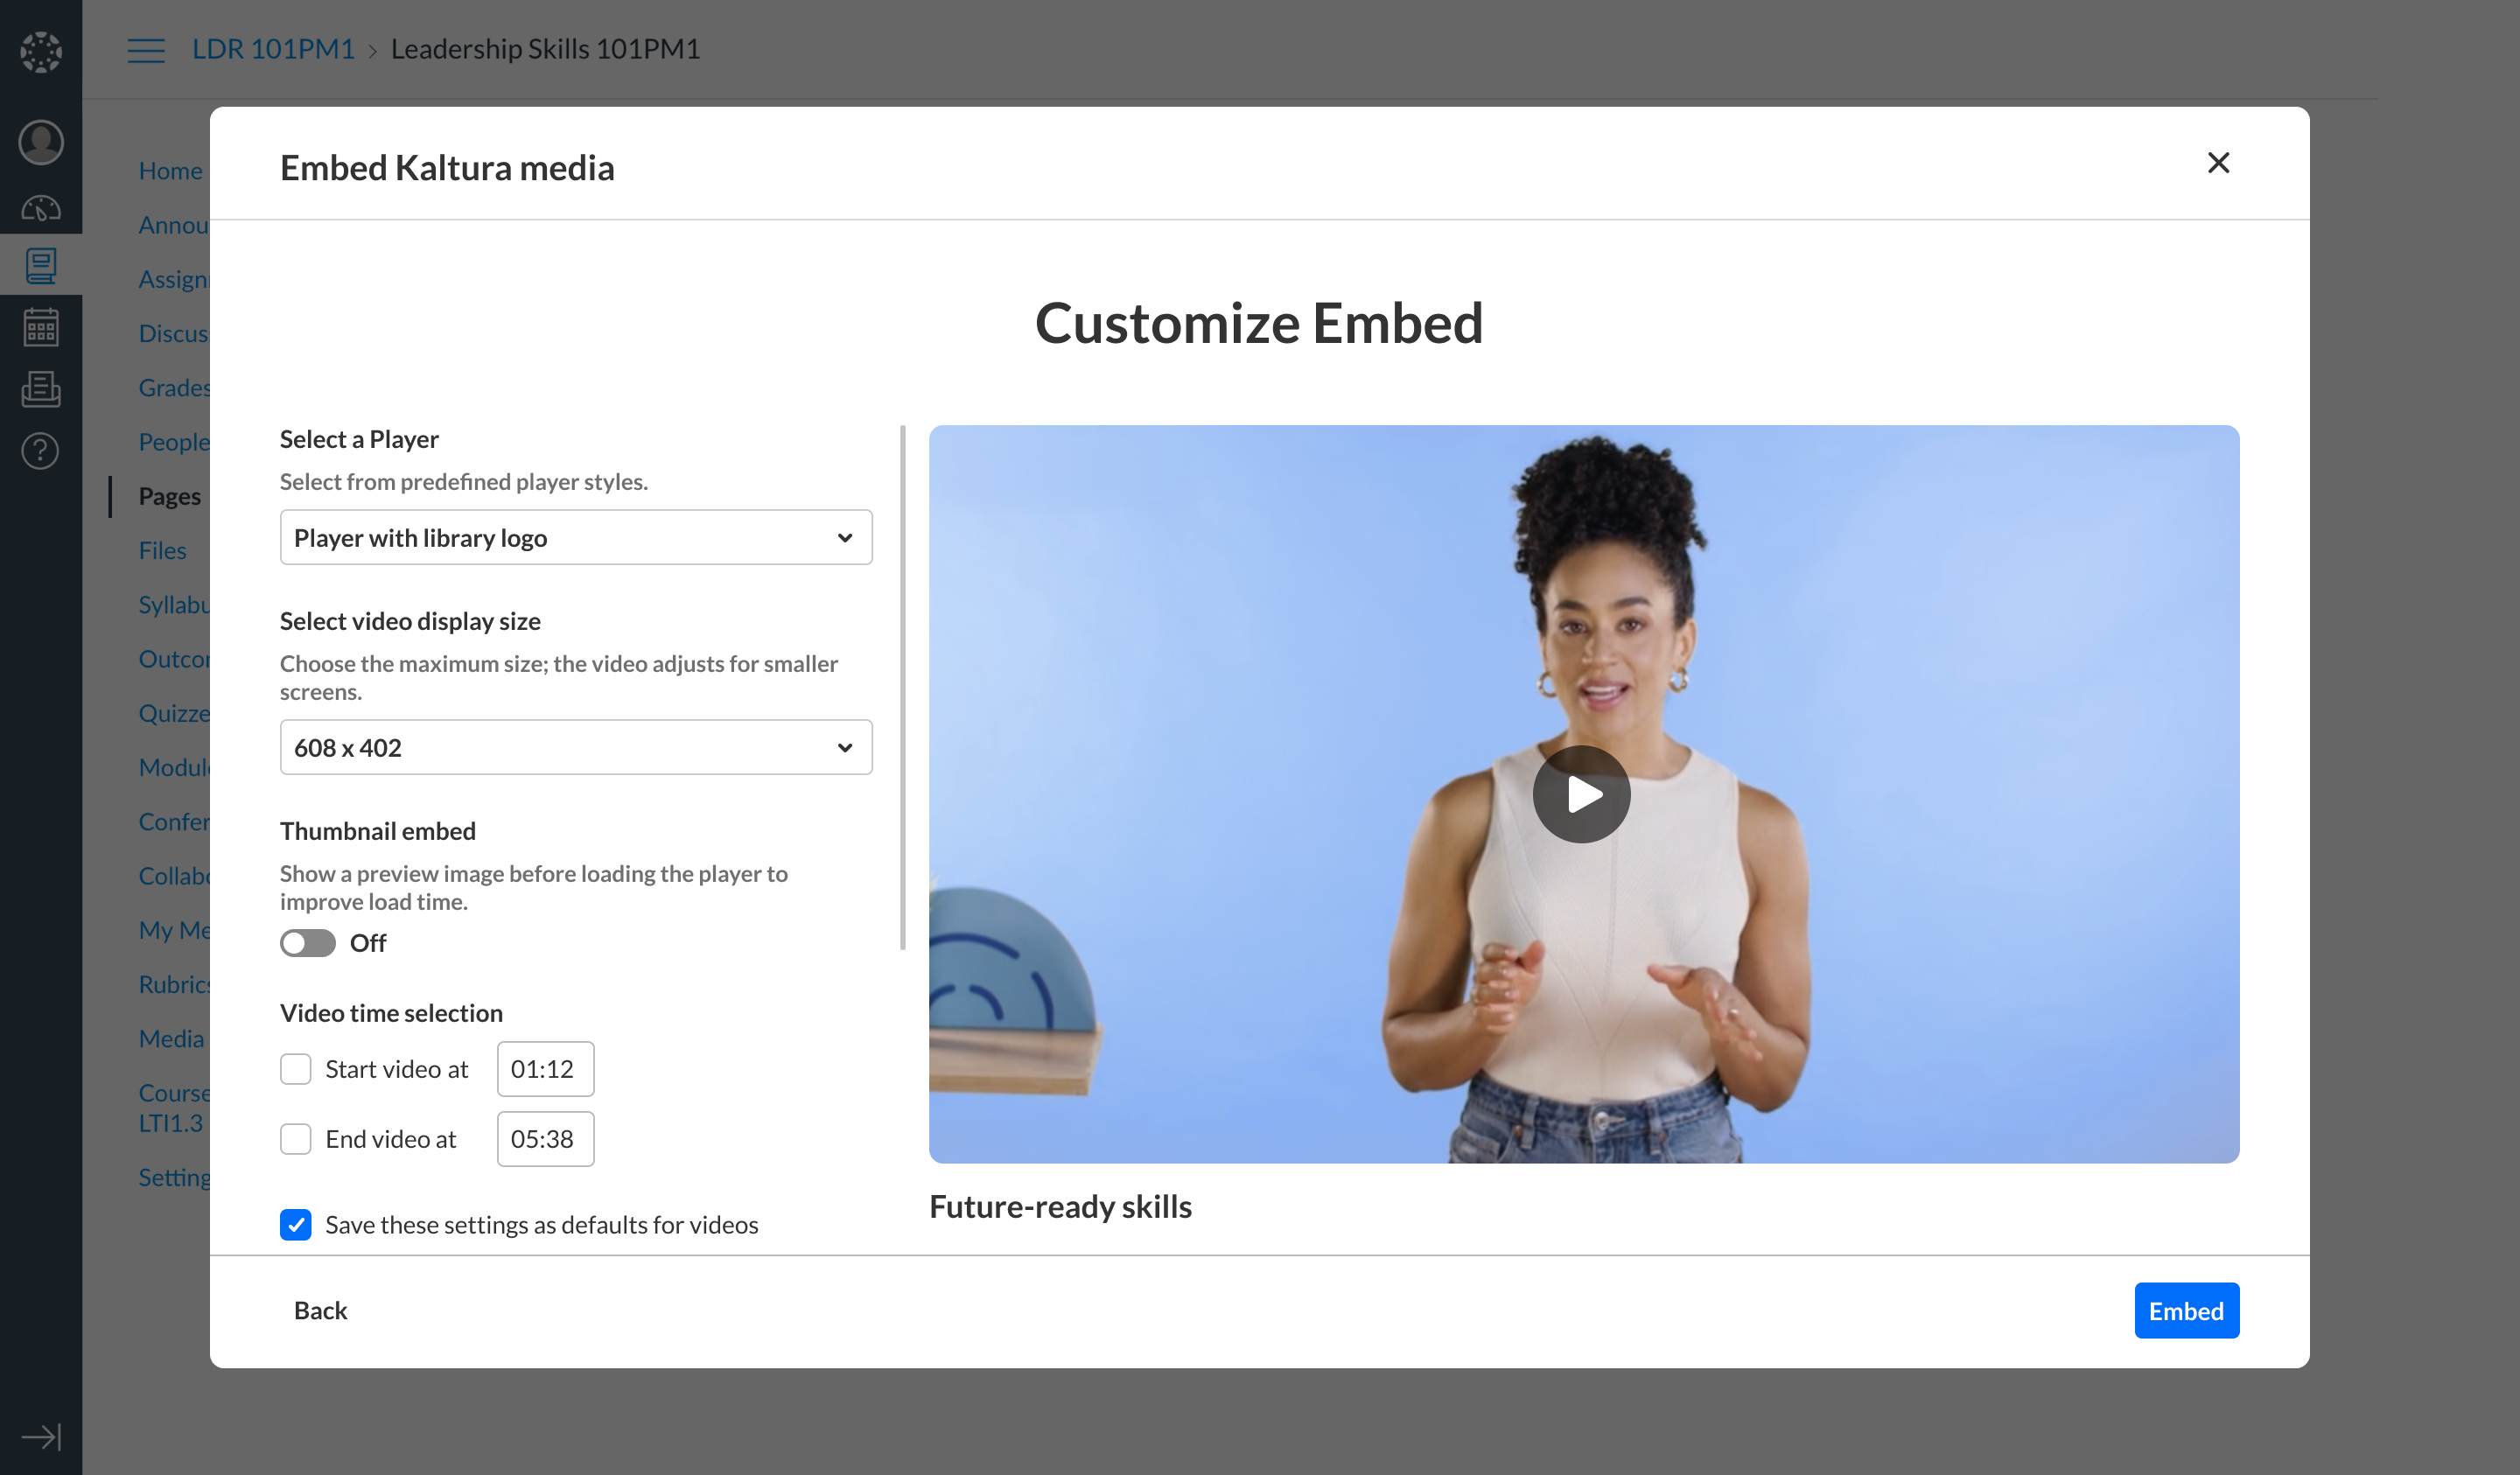Open the Inbox icon in sidebar
This screenshot has height=1475, width=2520.
(41, 389)
